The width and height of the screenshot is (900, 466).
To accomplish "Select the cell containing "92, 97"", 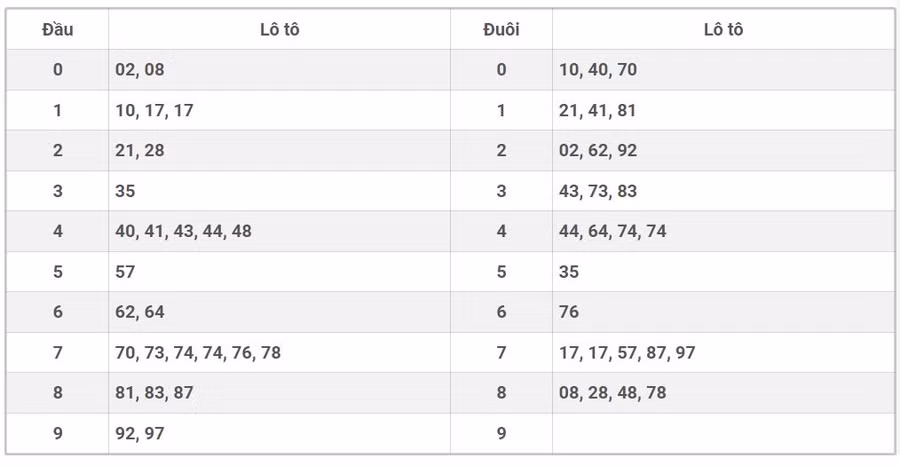I will tap(140, 433).
